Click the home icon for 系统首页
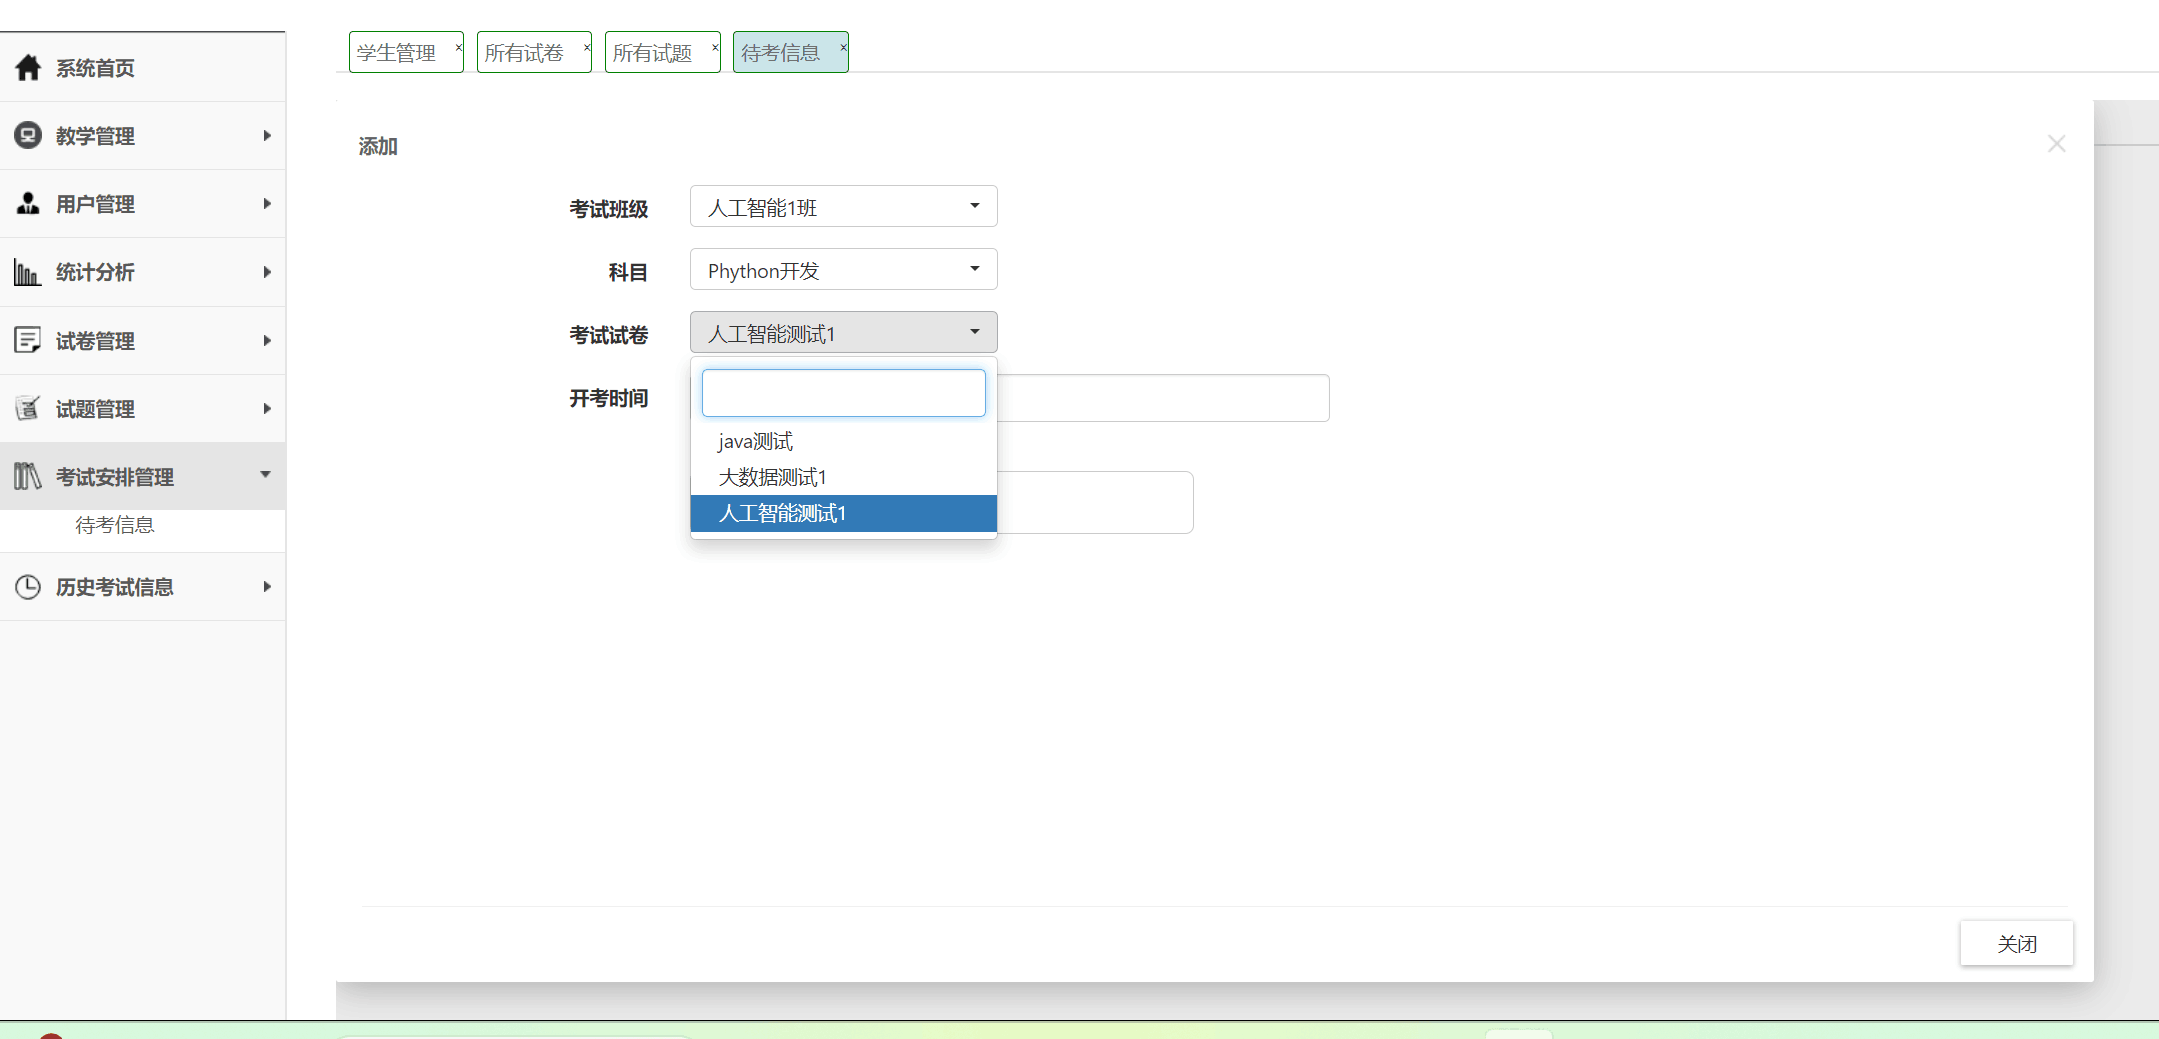The height and width of the screenshot is (1039, 2159). [28, 67]
